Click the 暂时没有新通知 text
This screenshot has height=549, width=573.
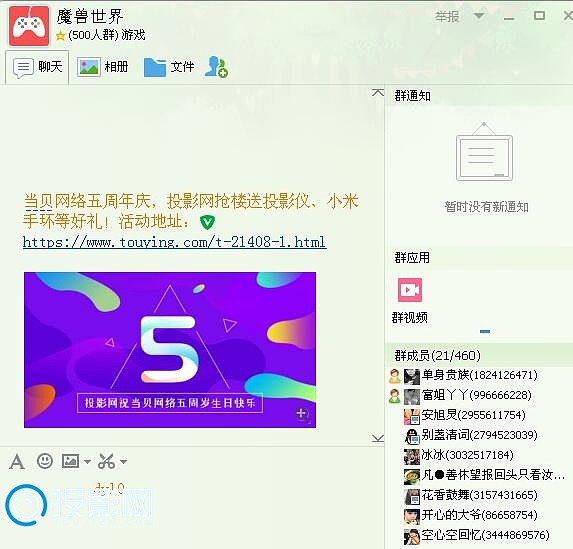486,207
